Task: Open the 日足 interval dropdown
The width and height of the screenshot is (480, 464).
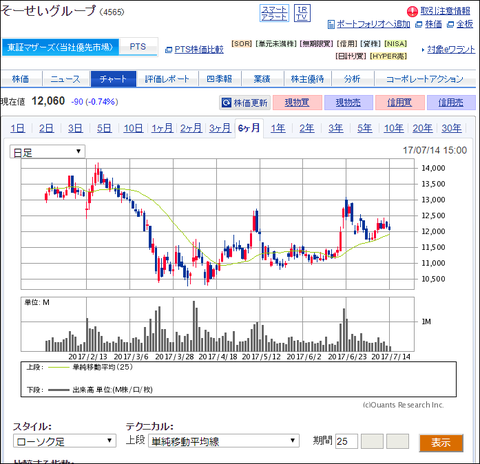Action: (47, 152)
